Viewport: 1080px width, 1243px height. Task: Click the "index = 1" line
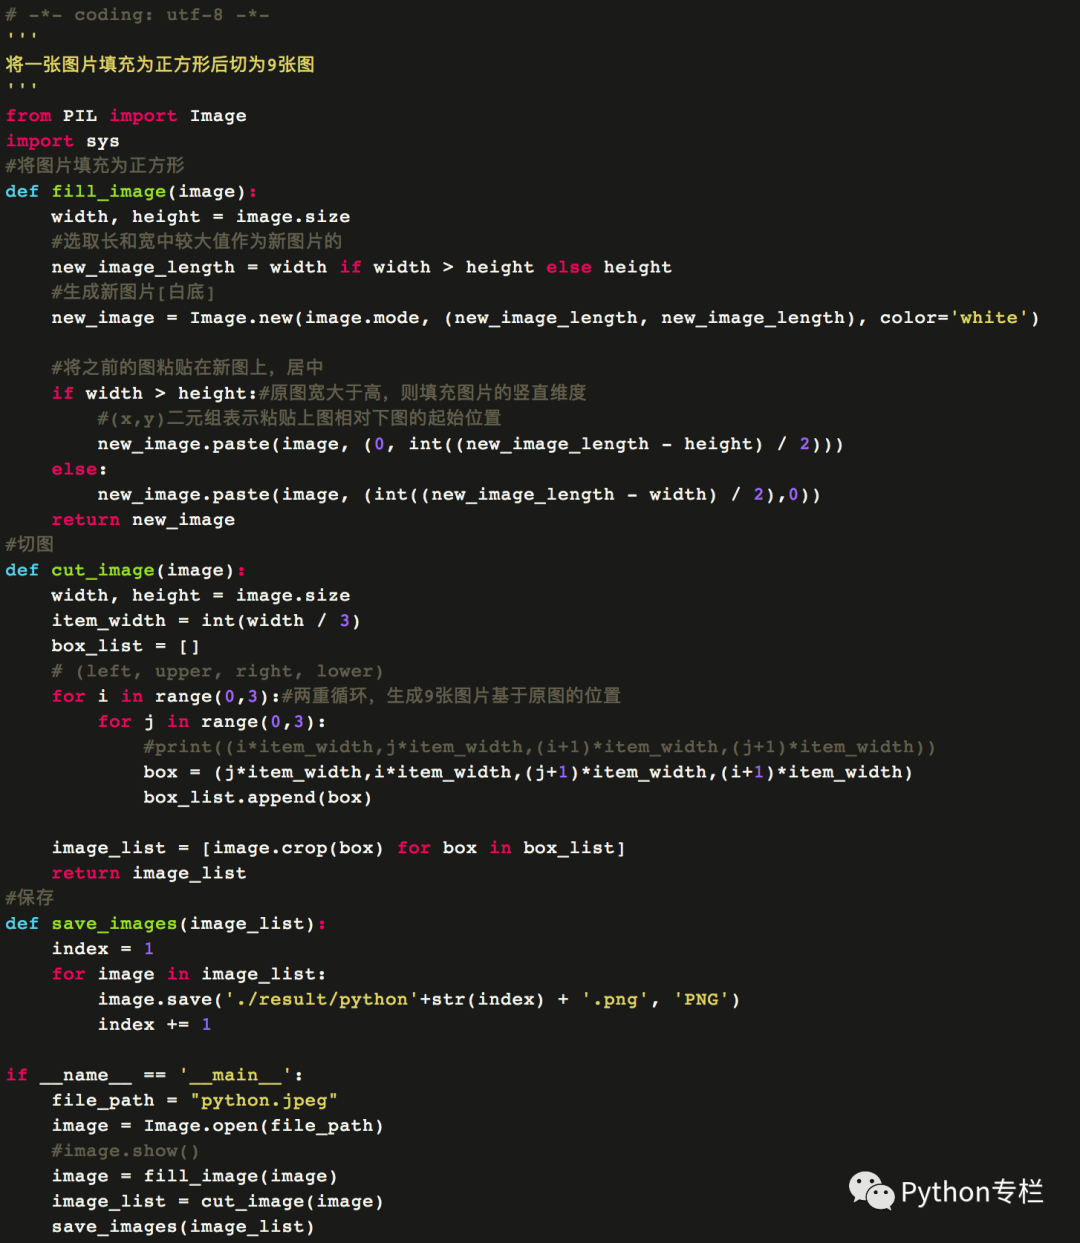(103, 949)
